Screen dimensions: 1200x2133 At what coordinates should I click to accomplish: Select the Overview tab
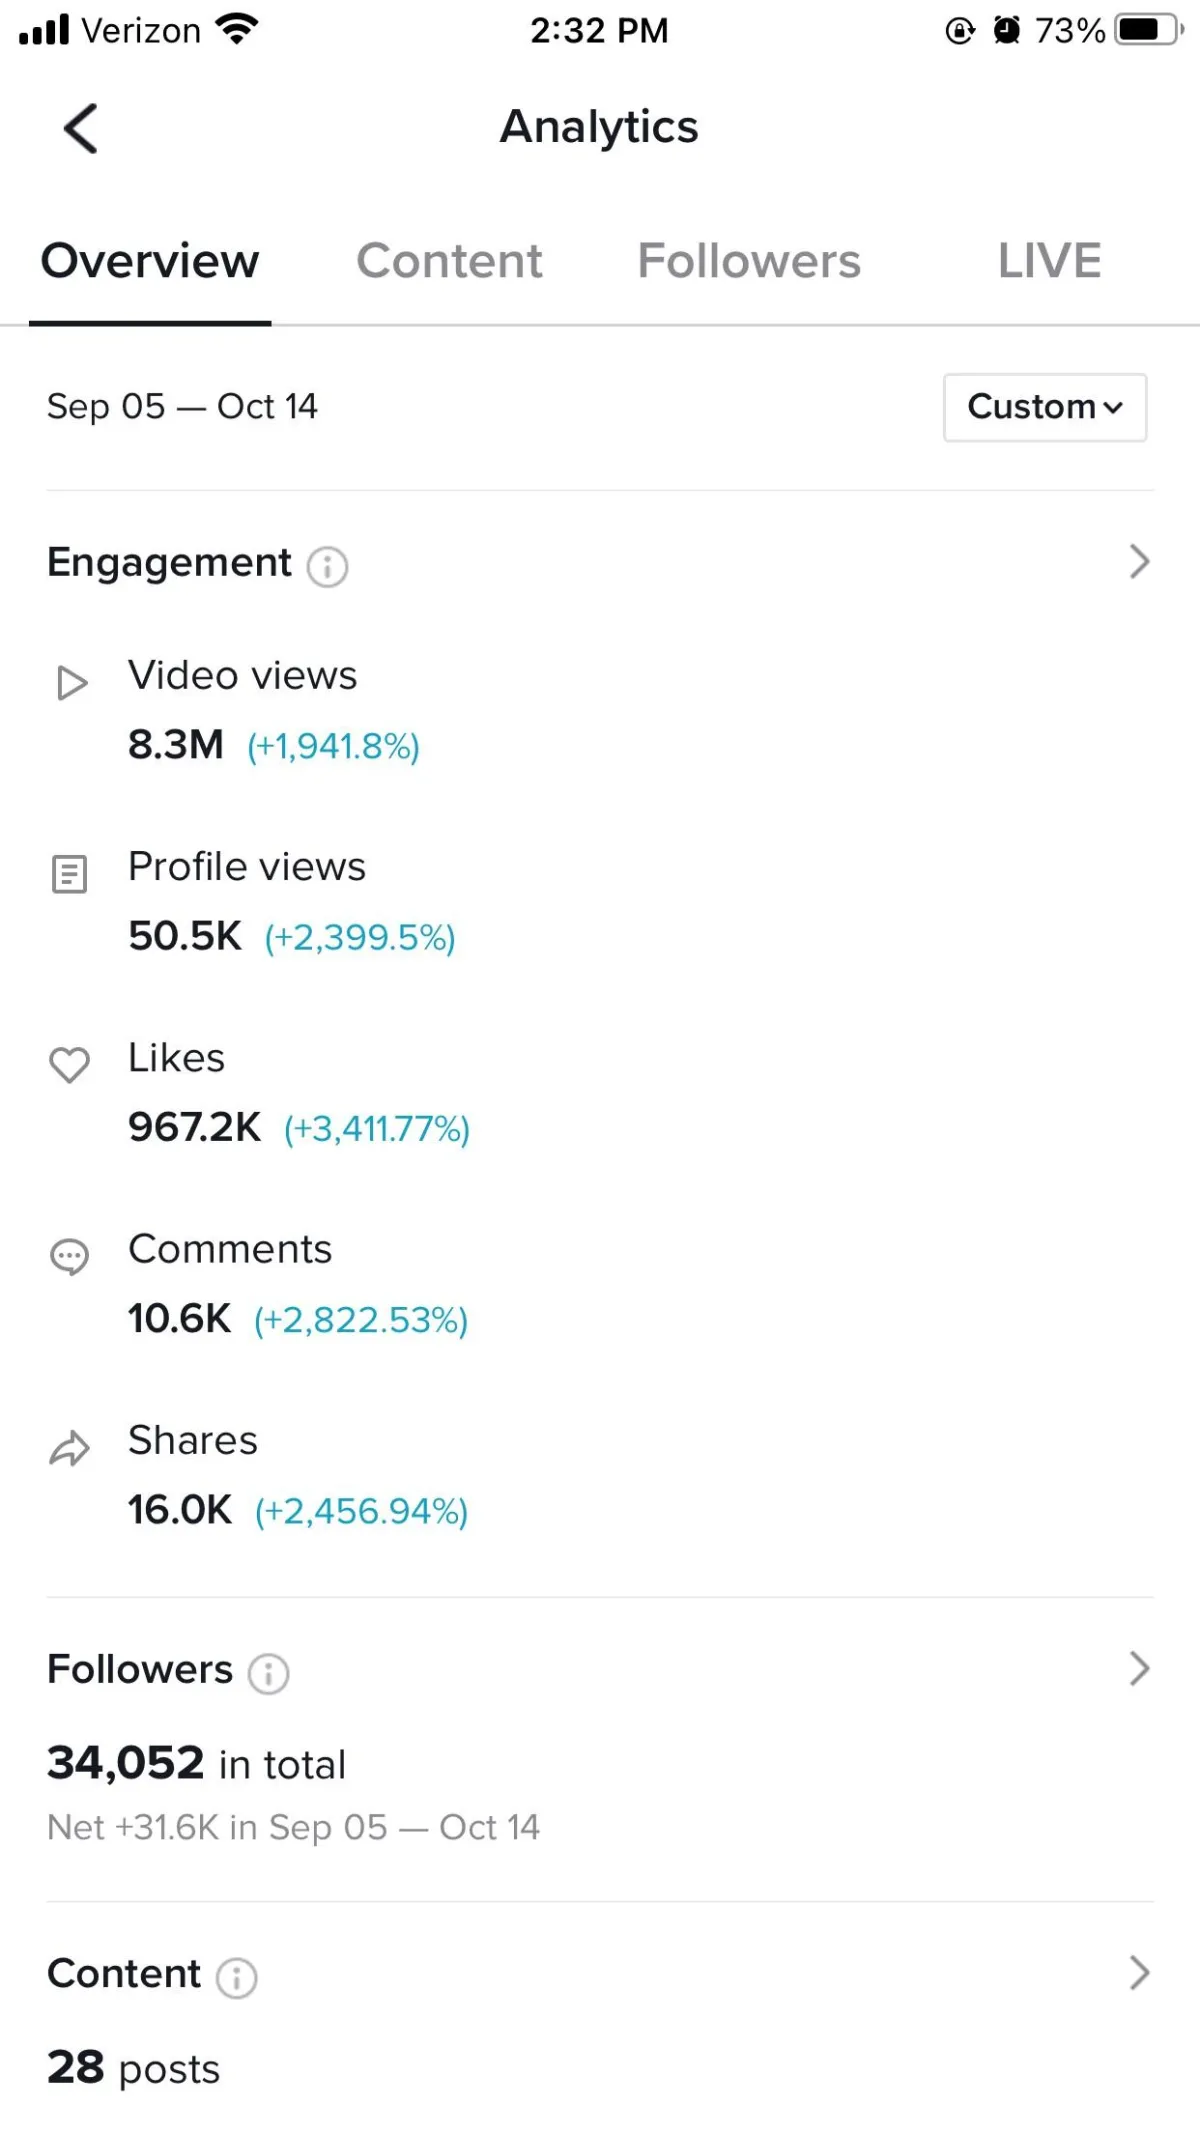click(150, 261)
